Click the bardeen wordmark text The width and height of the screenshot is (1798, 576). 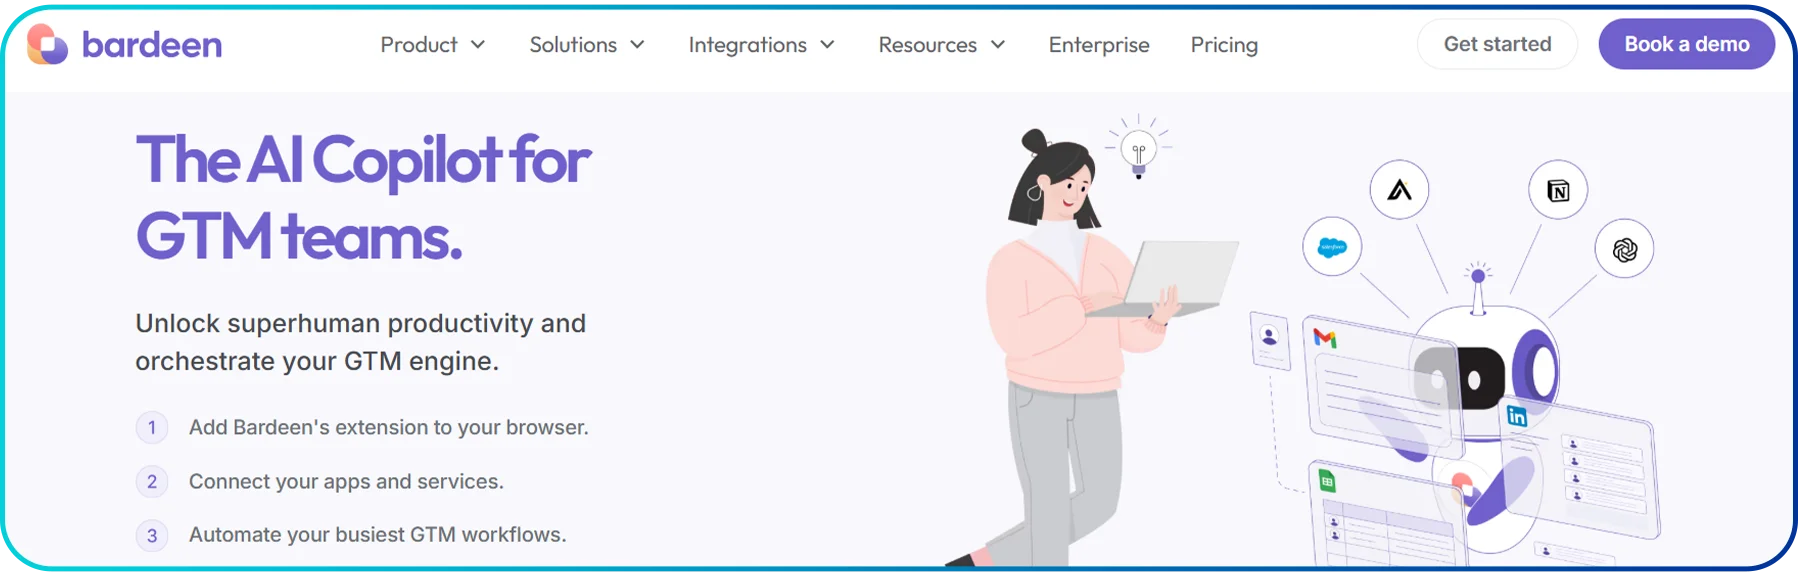(x=152, y=45)
